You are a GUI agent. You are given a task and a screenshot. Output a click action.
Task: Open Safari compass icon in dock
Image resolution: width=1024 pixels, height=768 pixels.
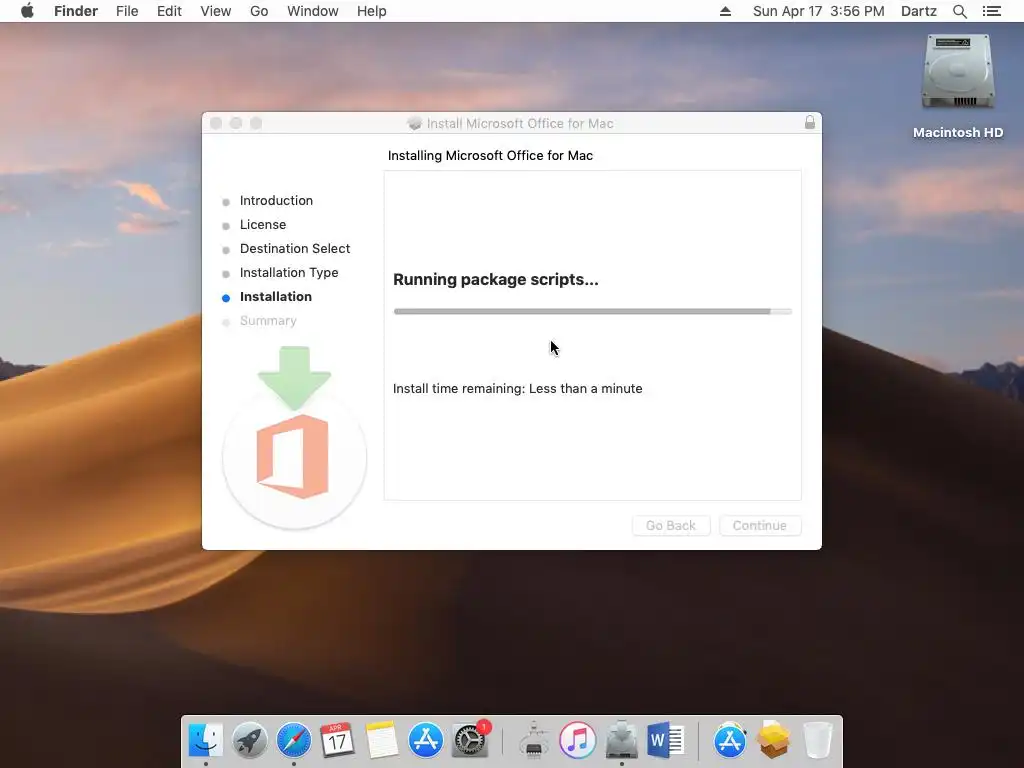pyautogui.click(x=294, y=740)
